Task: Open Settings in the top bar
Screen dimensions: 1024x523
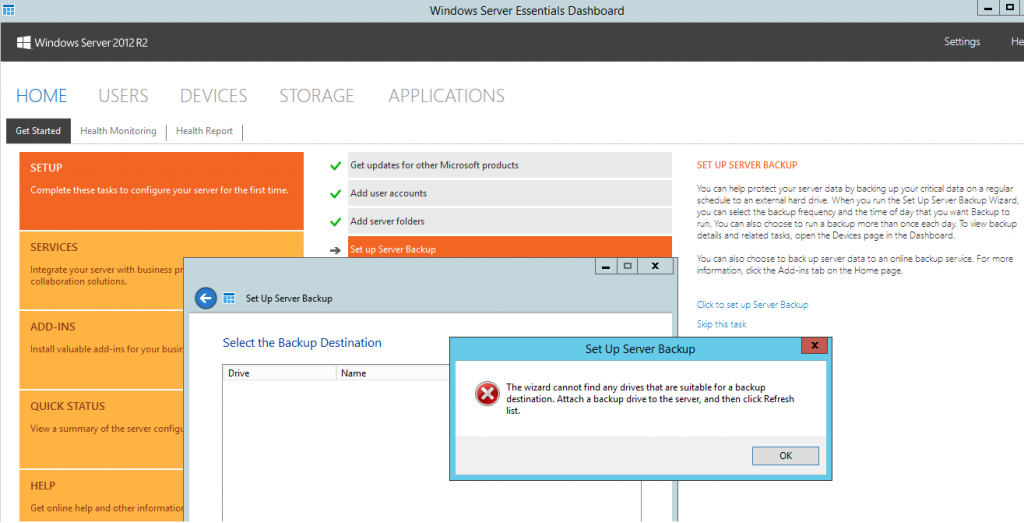Action: click(x=962, y=42)
